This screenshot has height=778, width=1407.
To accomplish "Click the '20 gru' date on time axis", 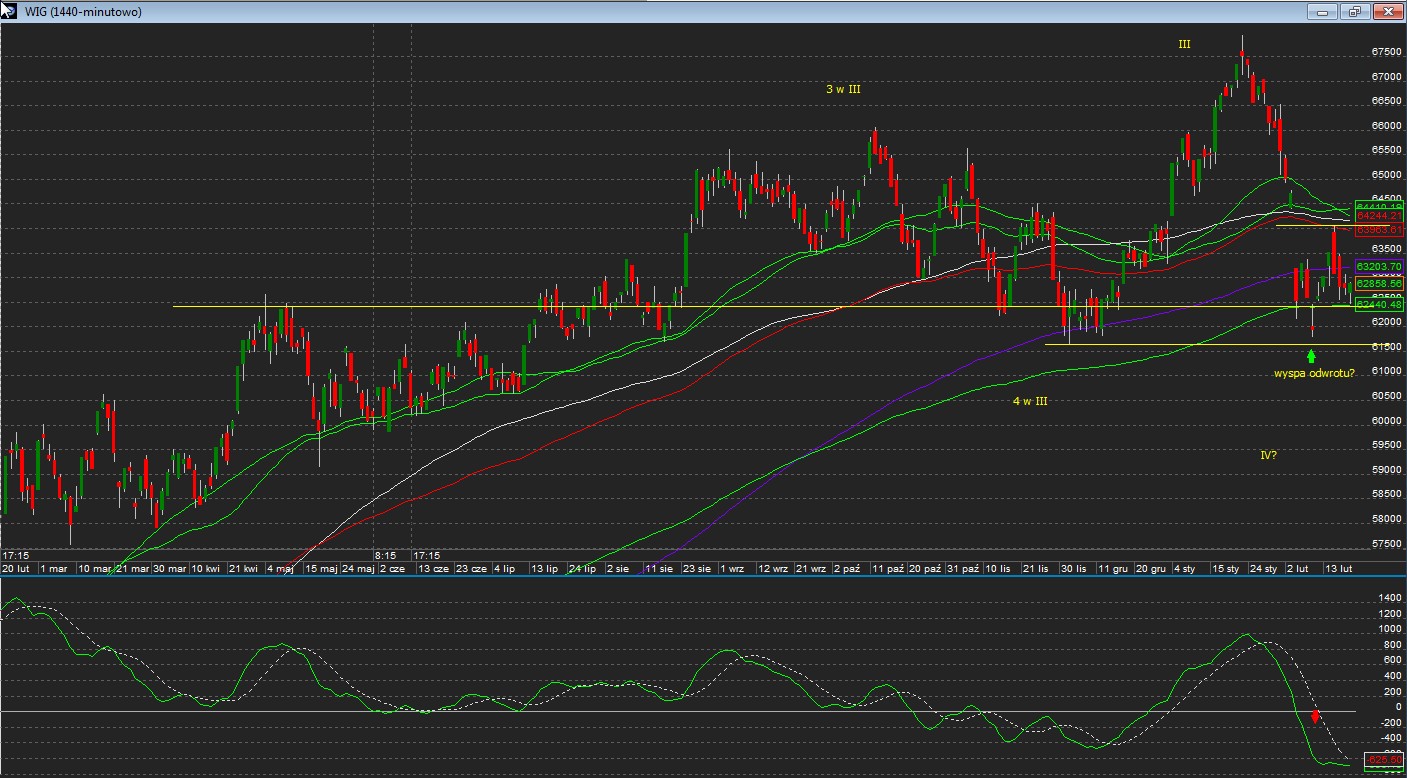I will (1151, 568).
